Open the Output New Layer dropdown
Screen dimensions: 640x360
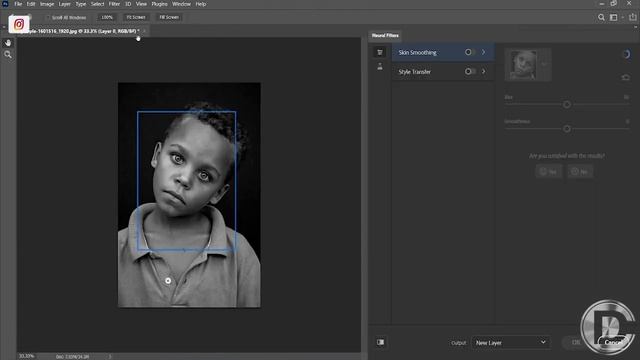511,342
